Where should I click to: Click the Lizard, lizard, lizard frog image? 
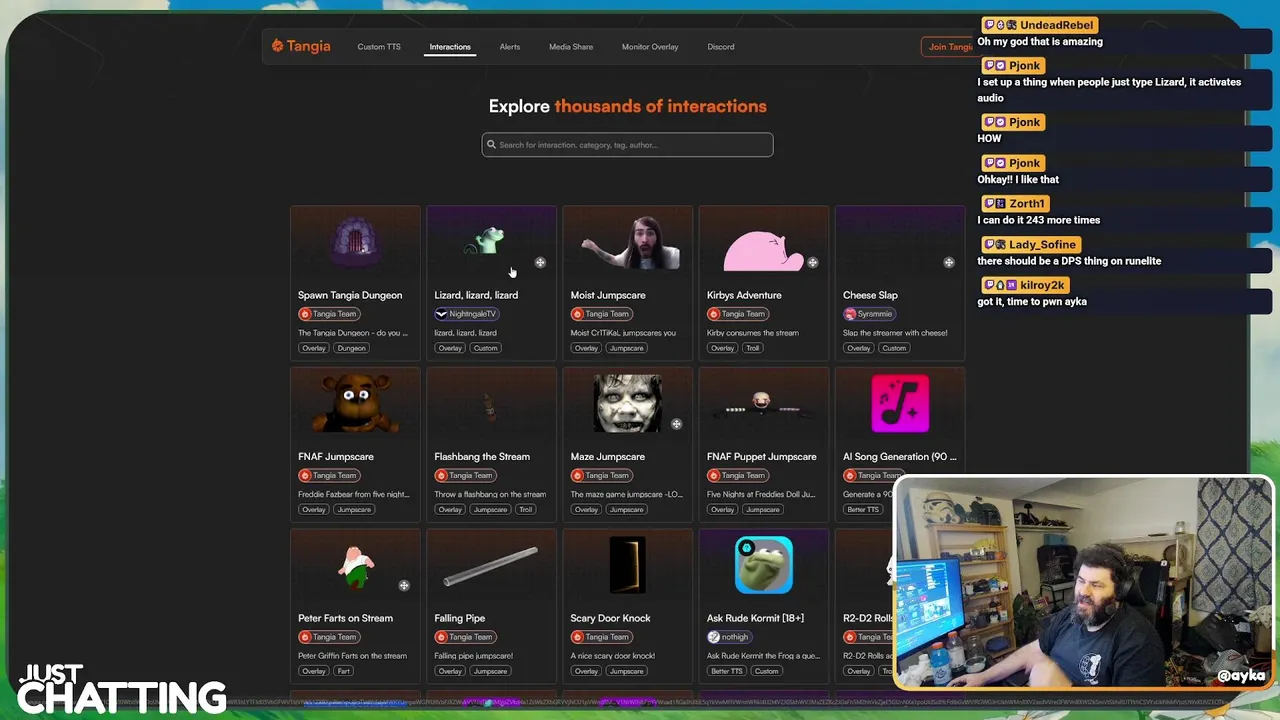point(486,240)
